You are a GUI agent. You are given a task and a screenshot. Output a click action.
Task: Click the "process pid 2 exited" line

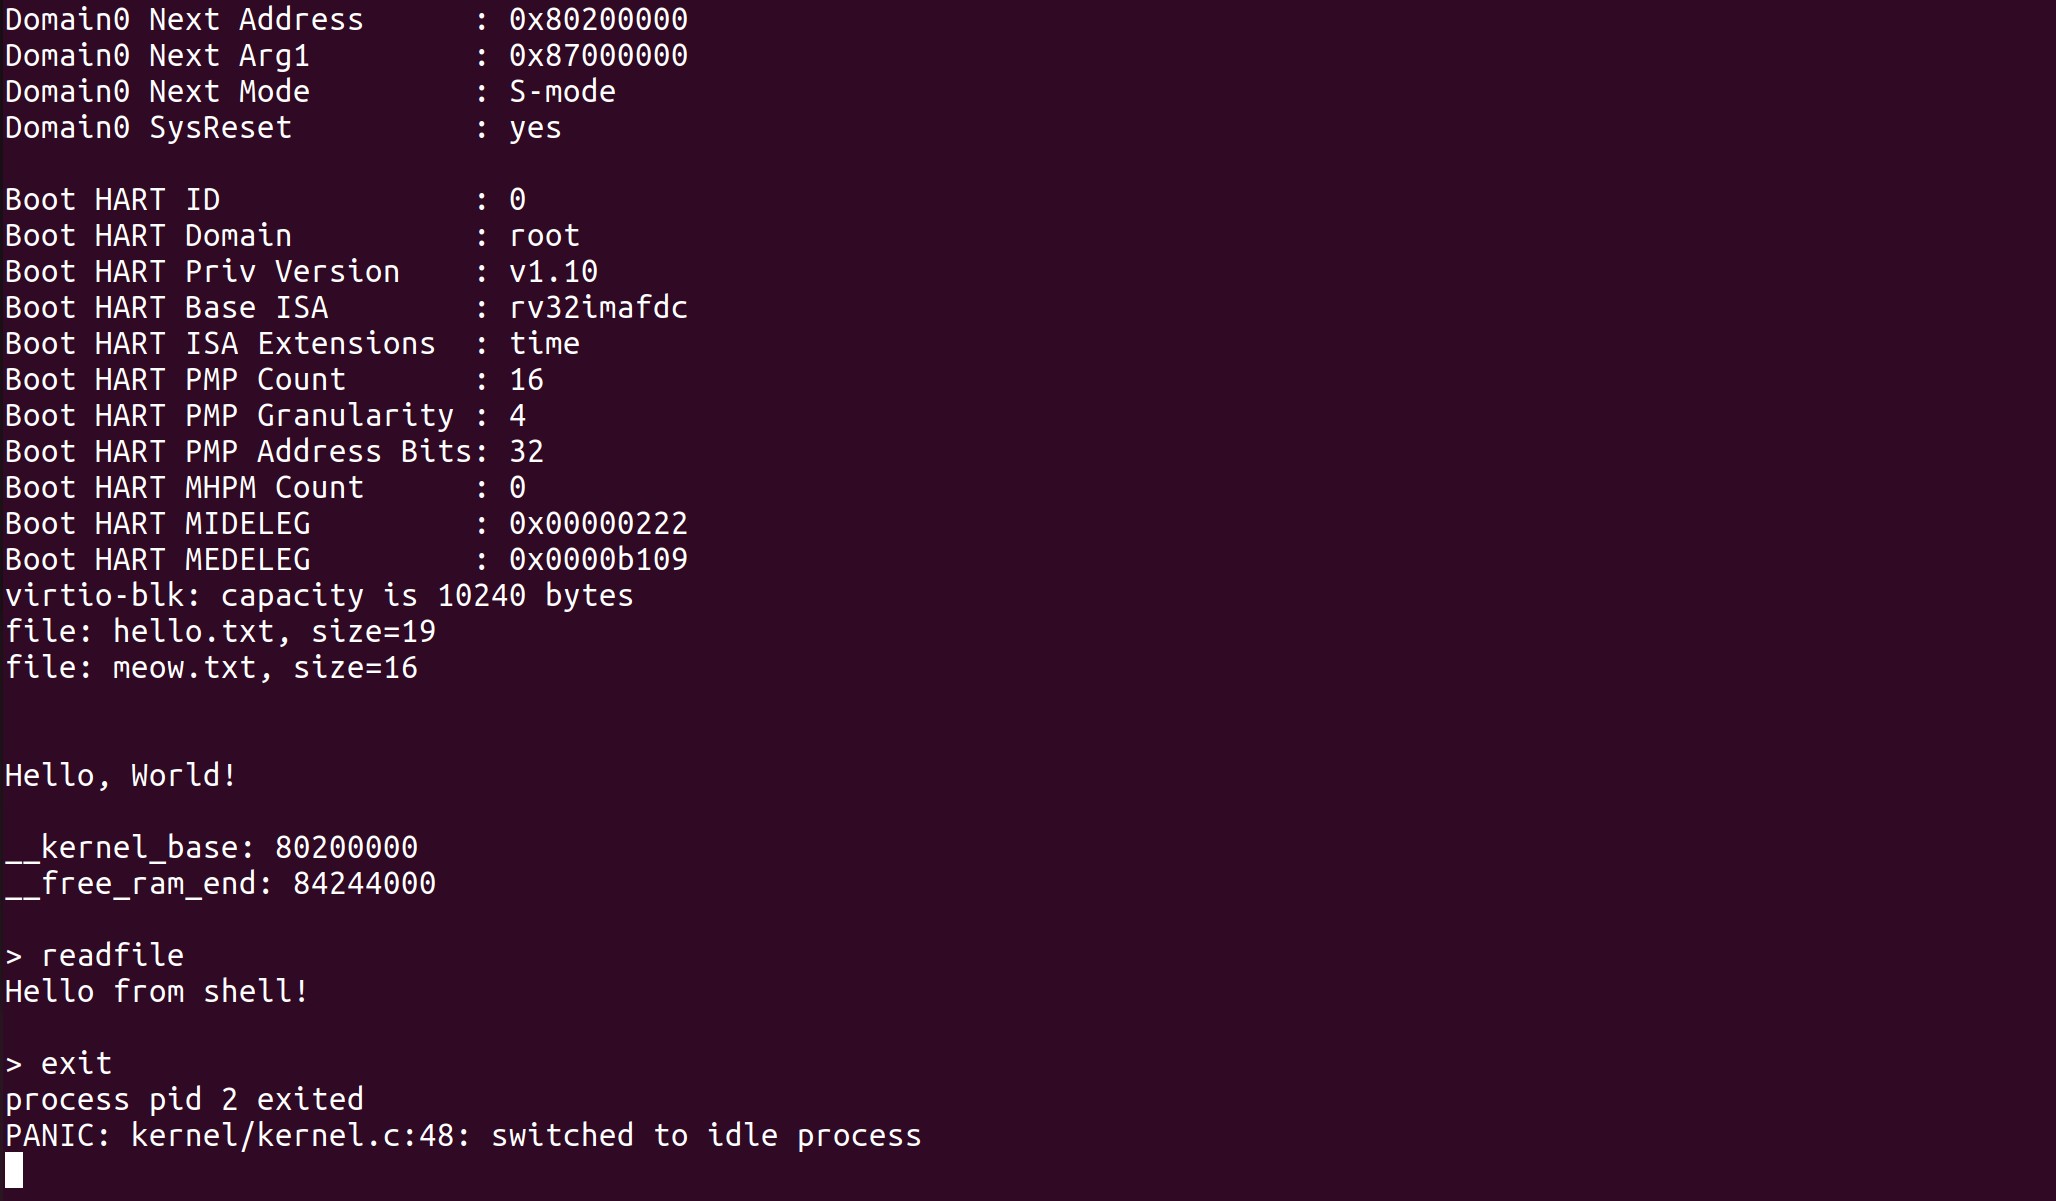[184, 1099]
